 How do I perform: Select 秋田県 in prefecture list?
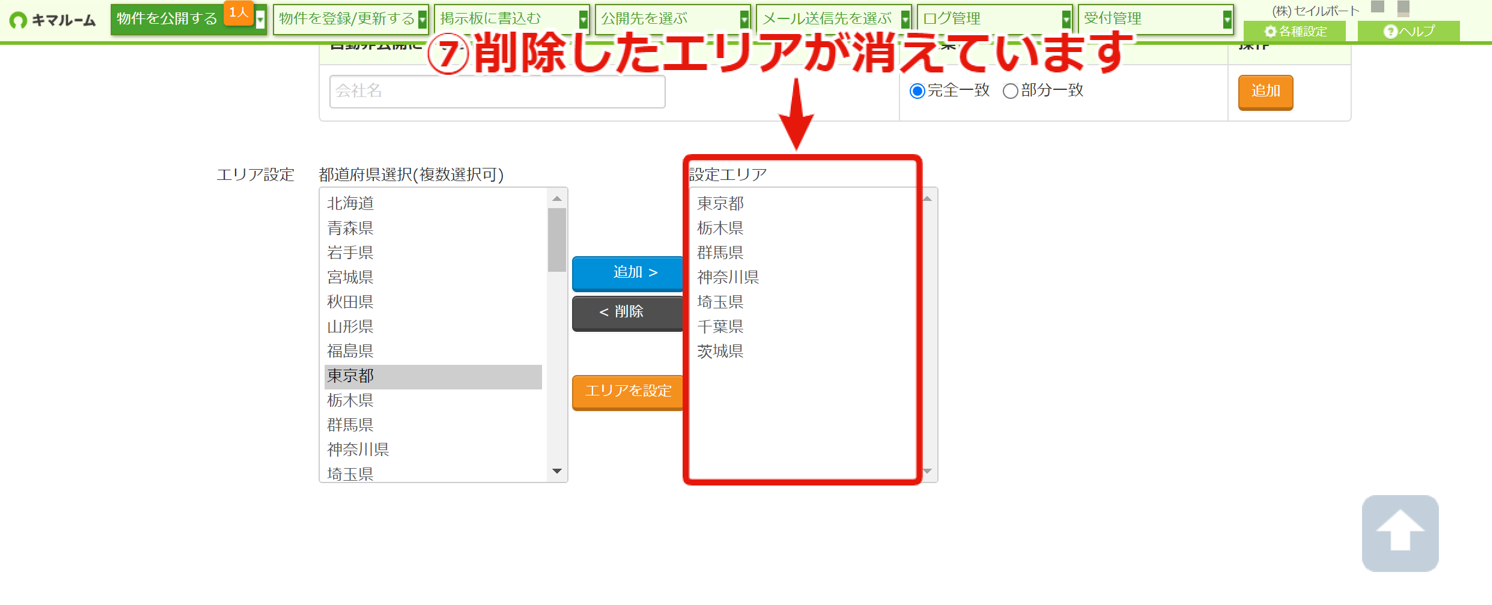point(433,302)
